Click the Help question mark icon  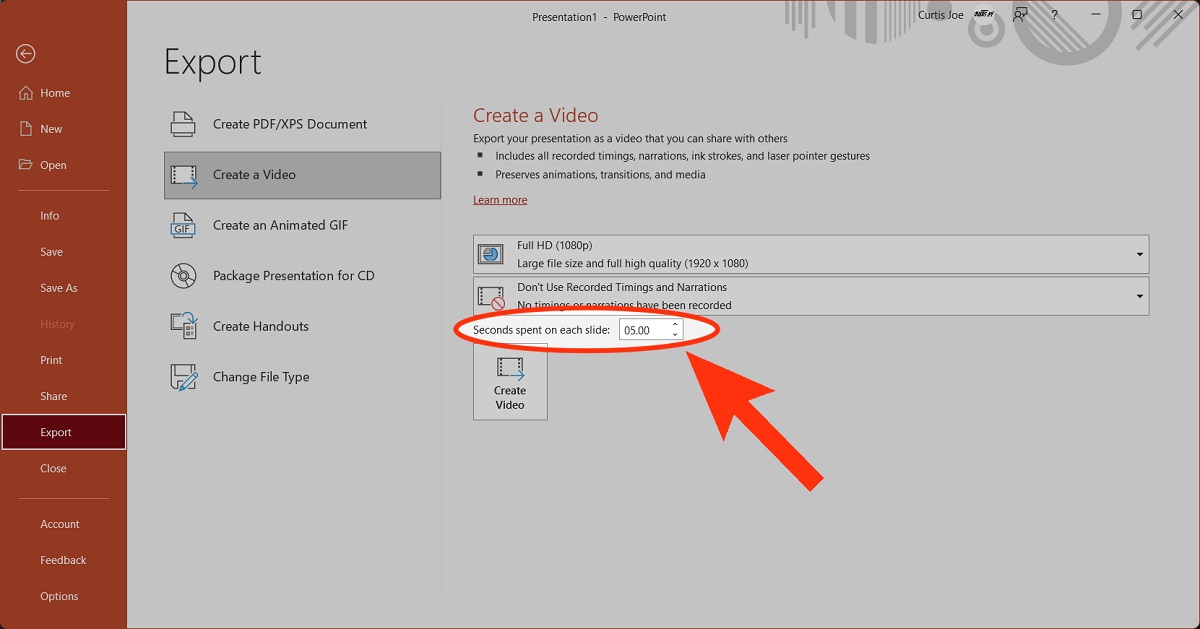click(1054, 15)
